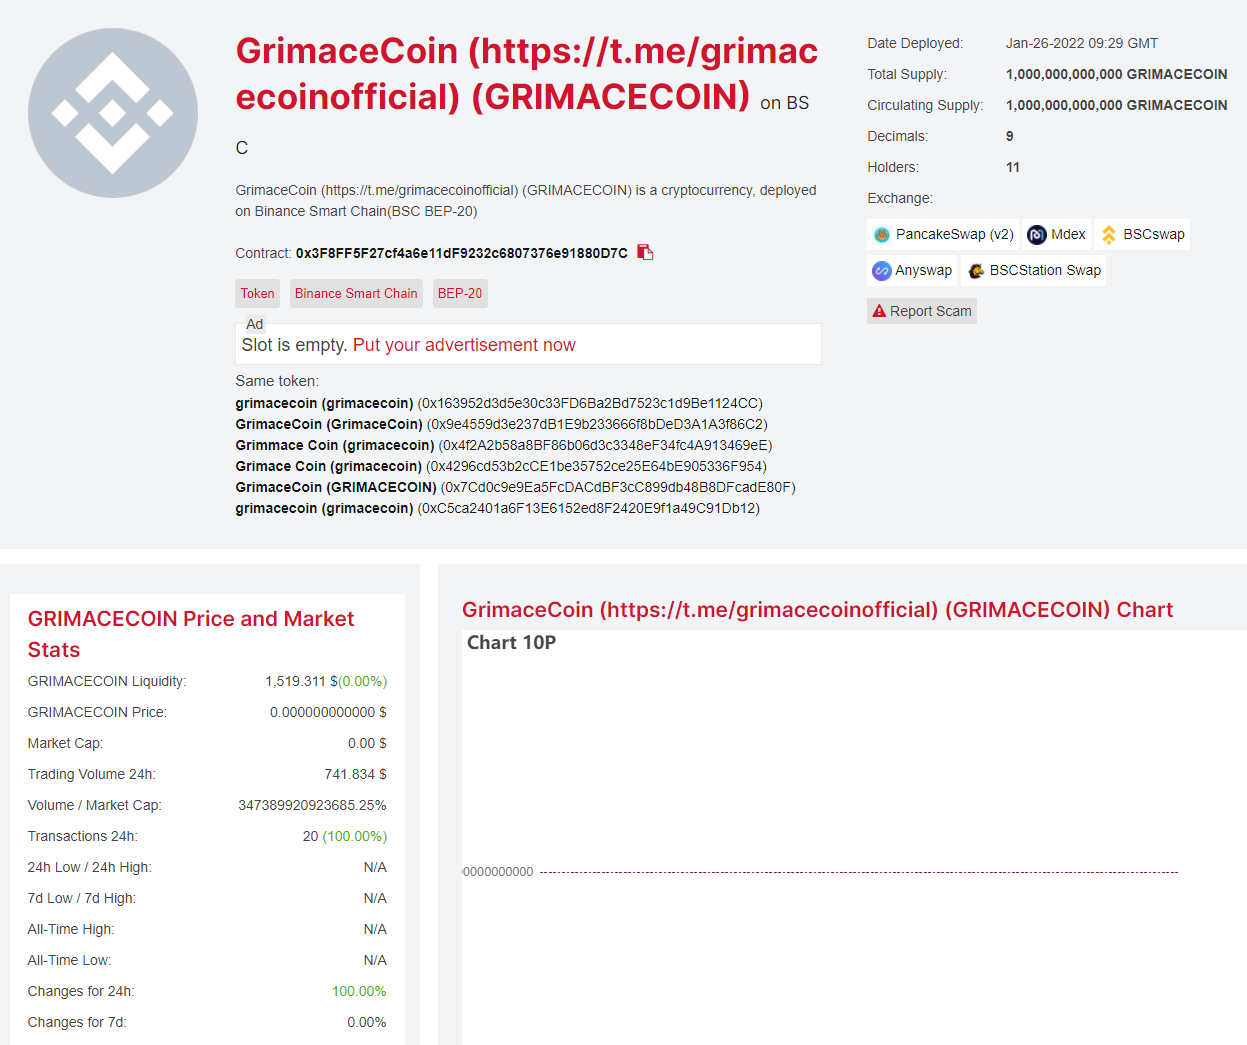The height and width of the screenshot is (1045, 1247).
Task: Click the GRIMACECOIN Price value
Action: (x=328, y=712)
